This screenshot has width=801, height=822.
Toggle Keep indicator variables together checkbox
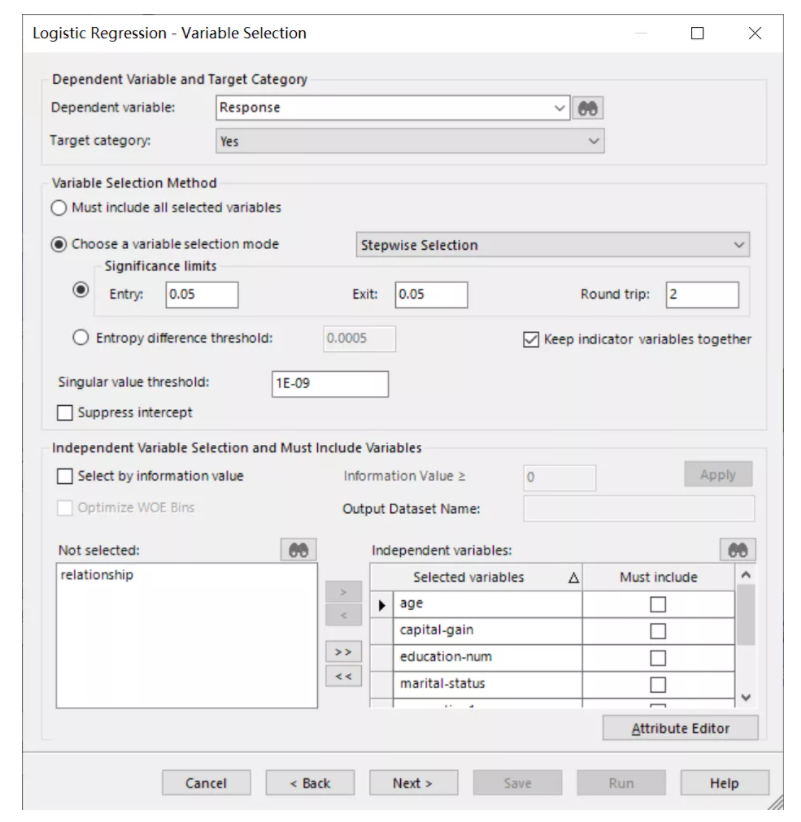coord(531,340)
